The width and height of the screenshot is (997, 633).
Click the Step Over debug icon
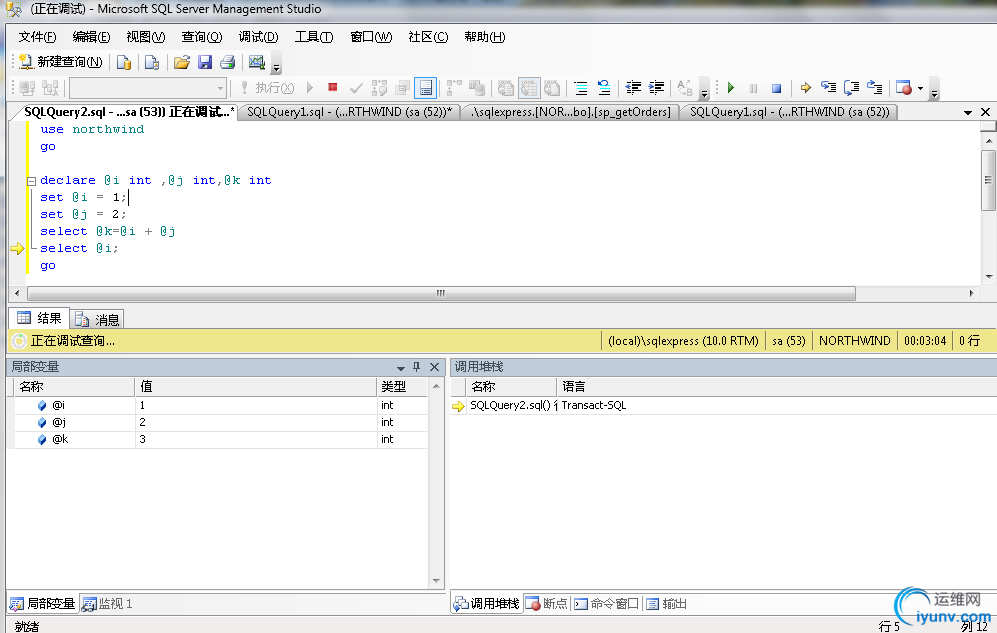click(x=851, y=88)
